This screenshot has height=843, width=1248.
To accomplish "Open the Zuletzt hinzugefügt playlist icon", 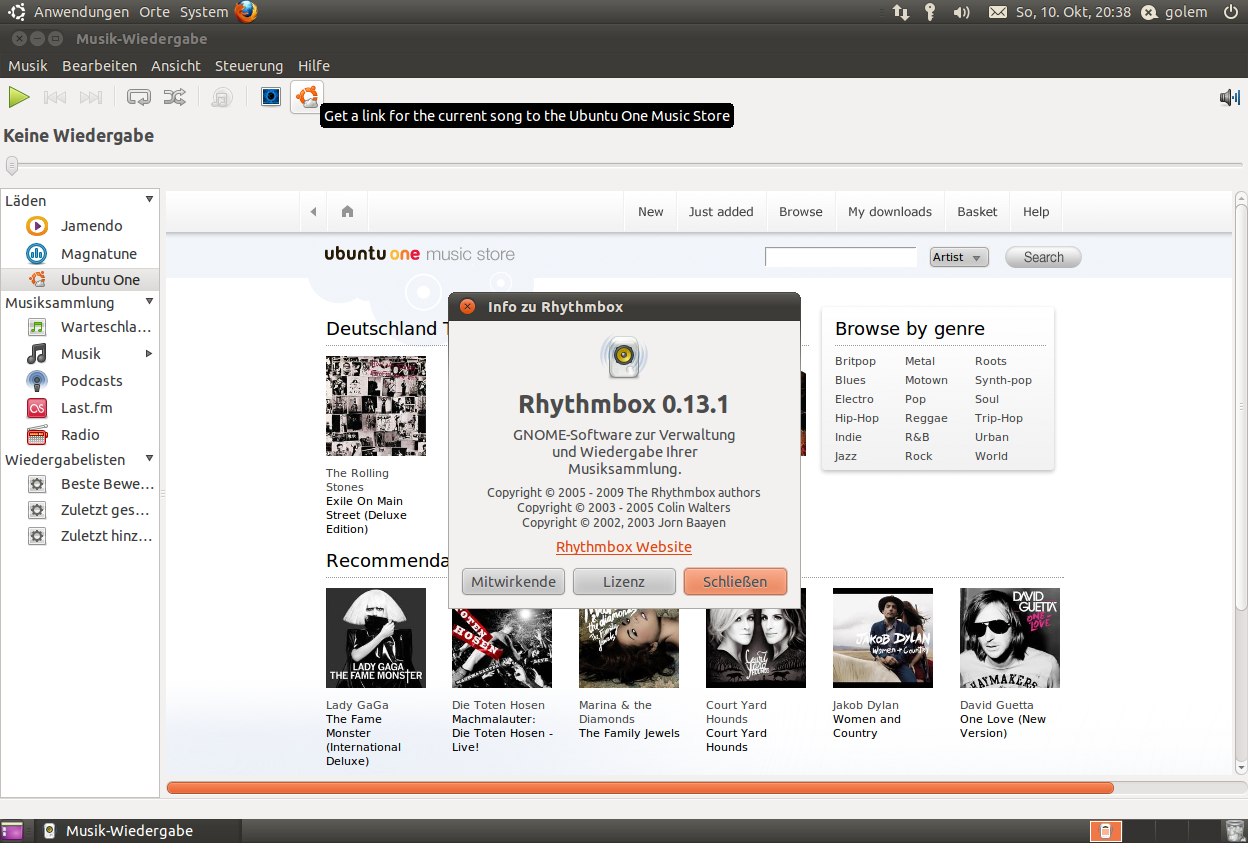I will [37, 536].
